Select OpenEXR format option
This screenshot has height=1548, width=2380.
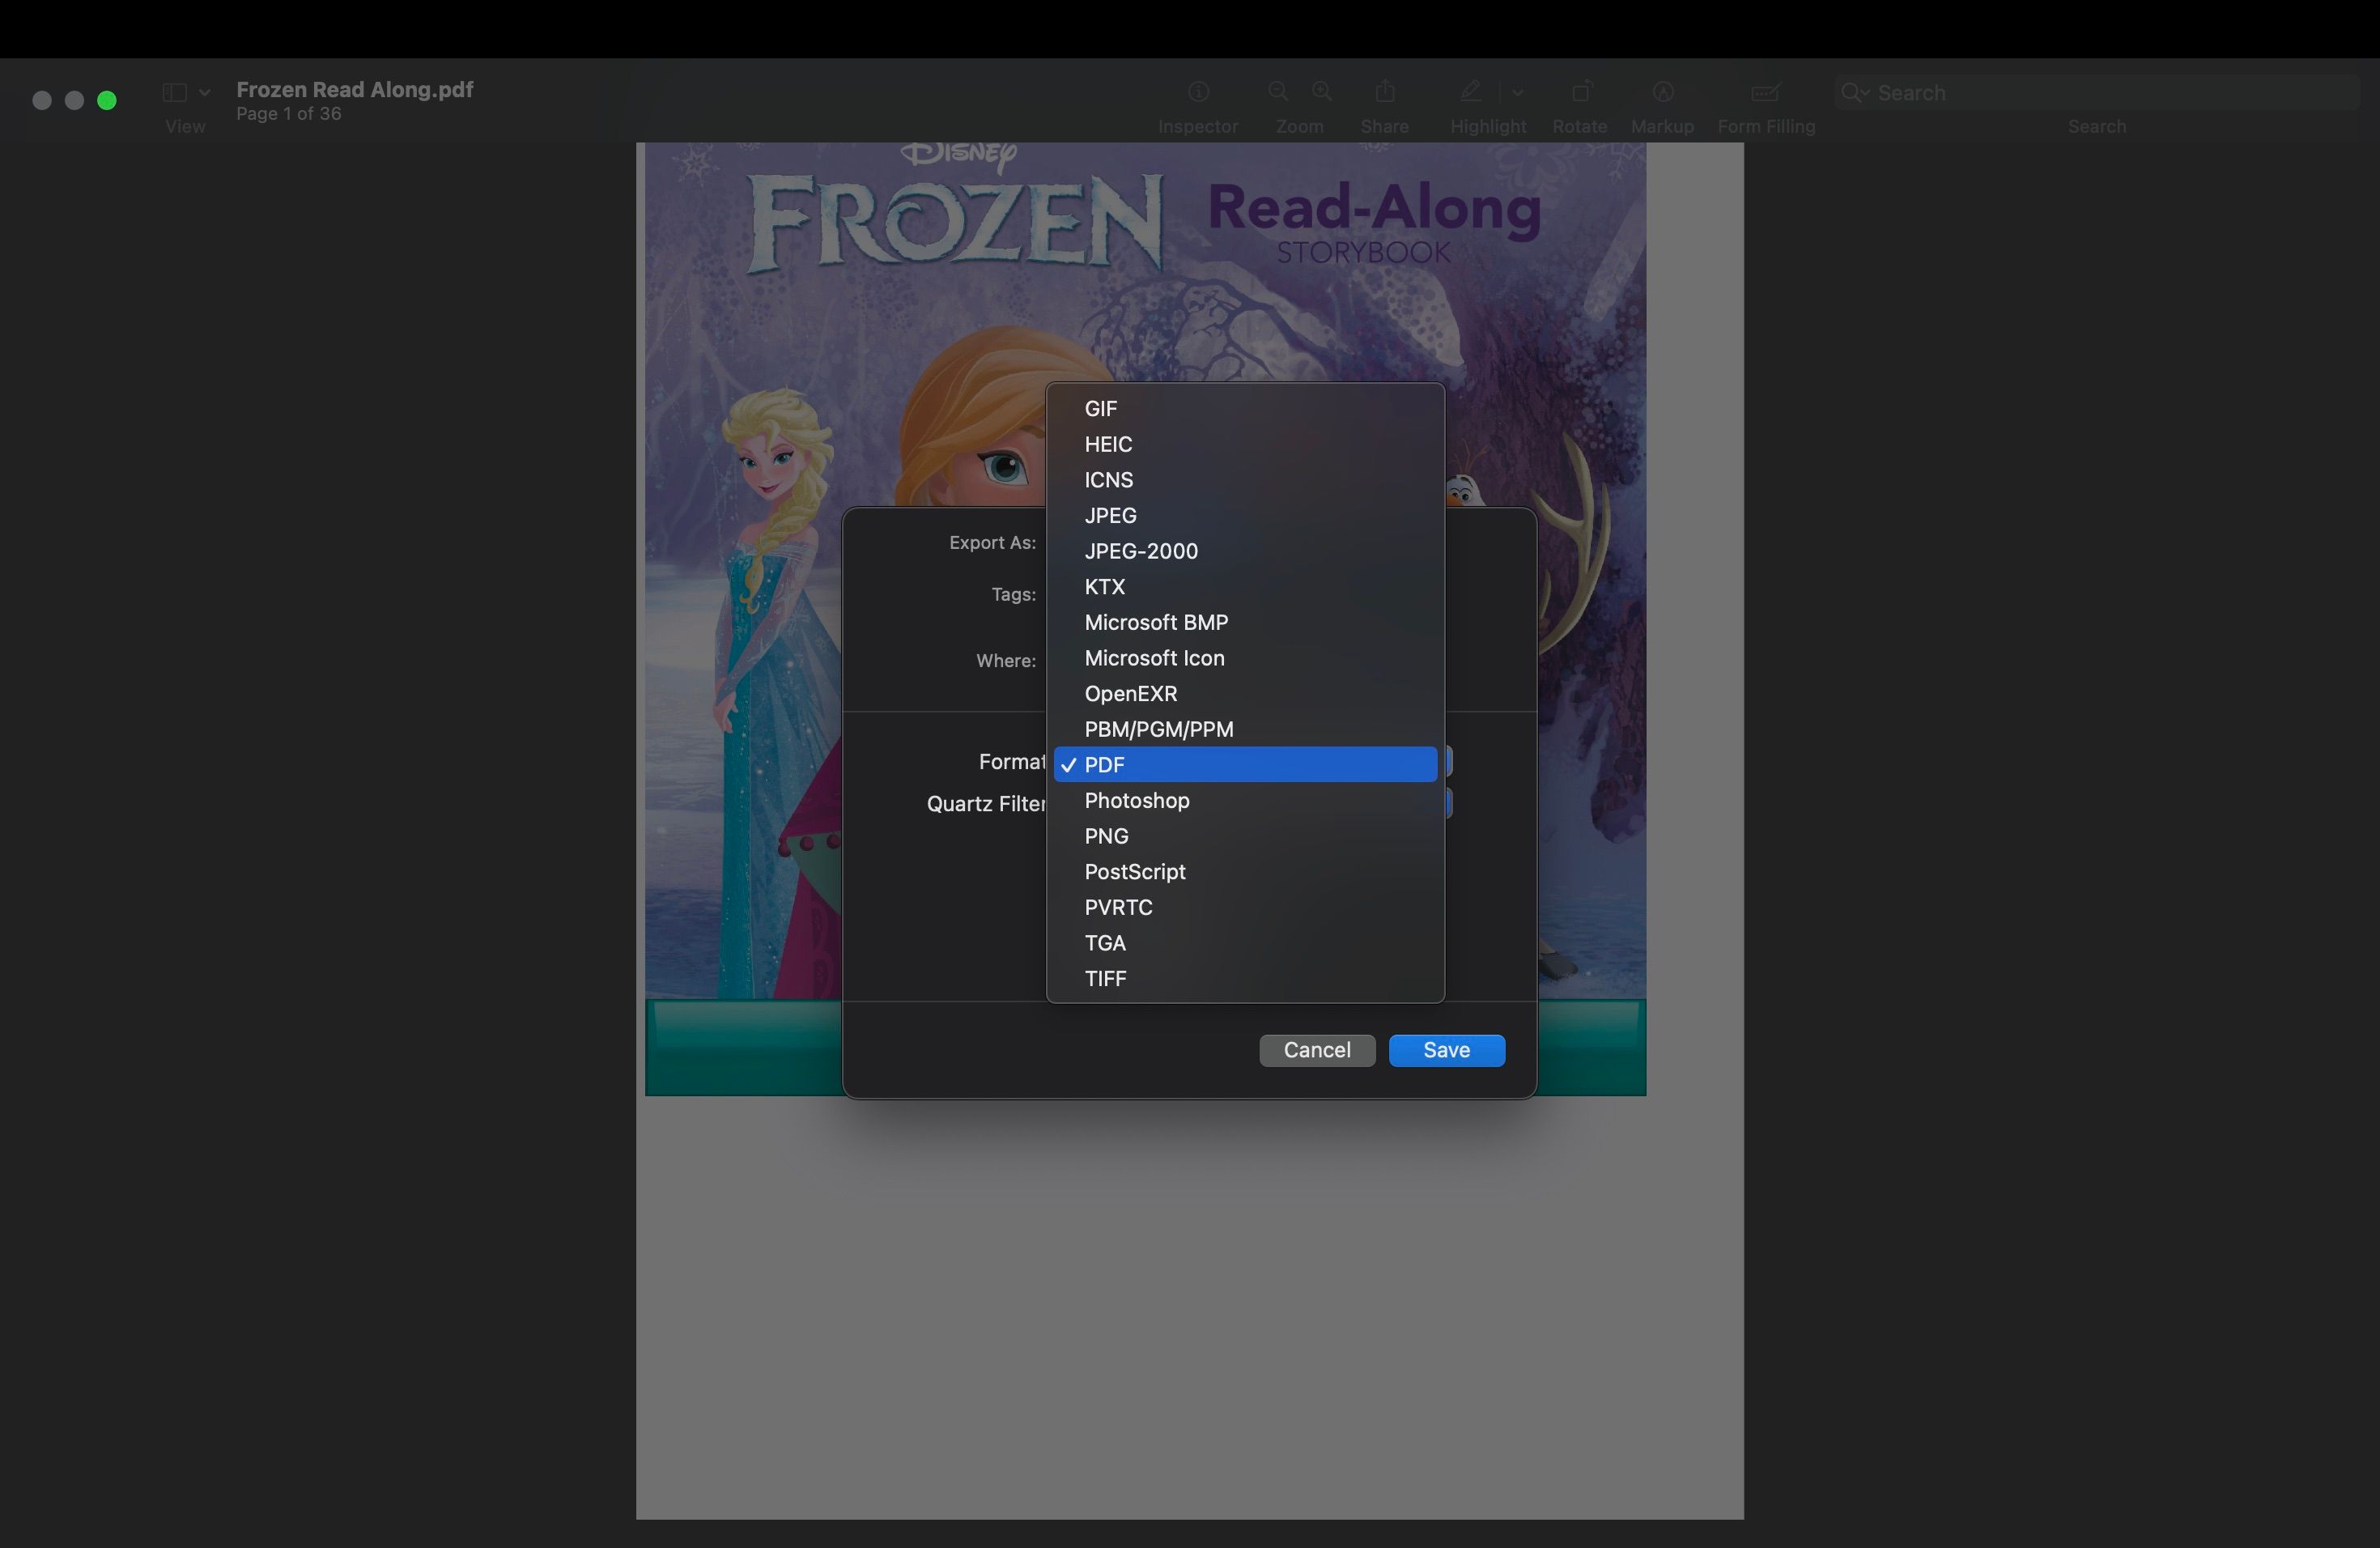tap(1131, 692)
